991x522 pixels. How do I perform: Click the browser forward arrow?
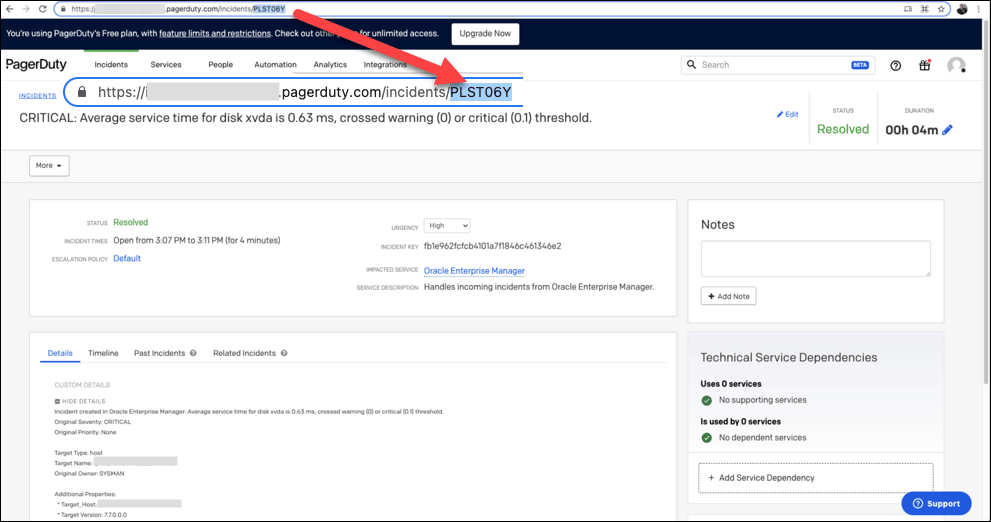coord(26,9)
